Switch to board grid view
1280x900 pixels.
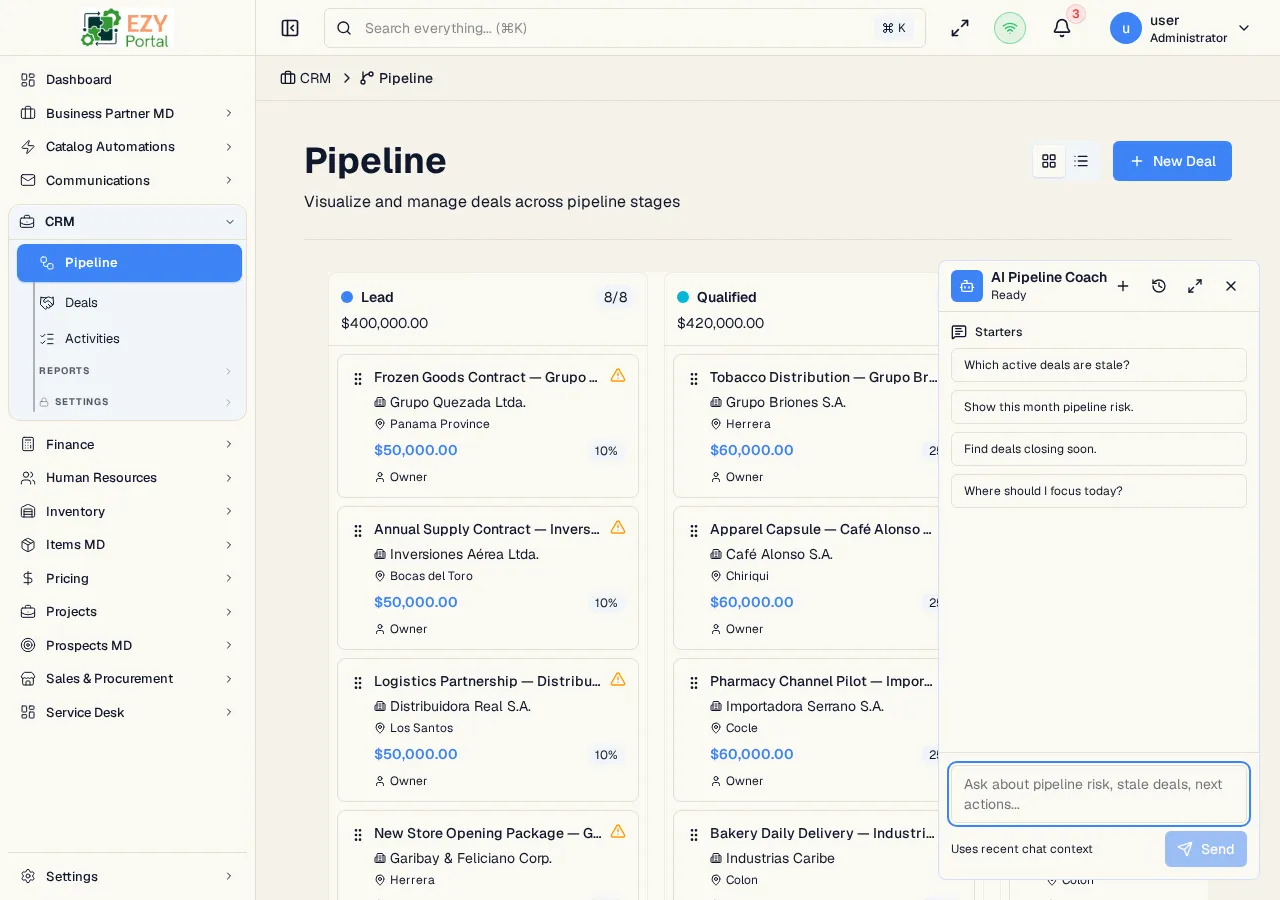(1049, 161)
